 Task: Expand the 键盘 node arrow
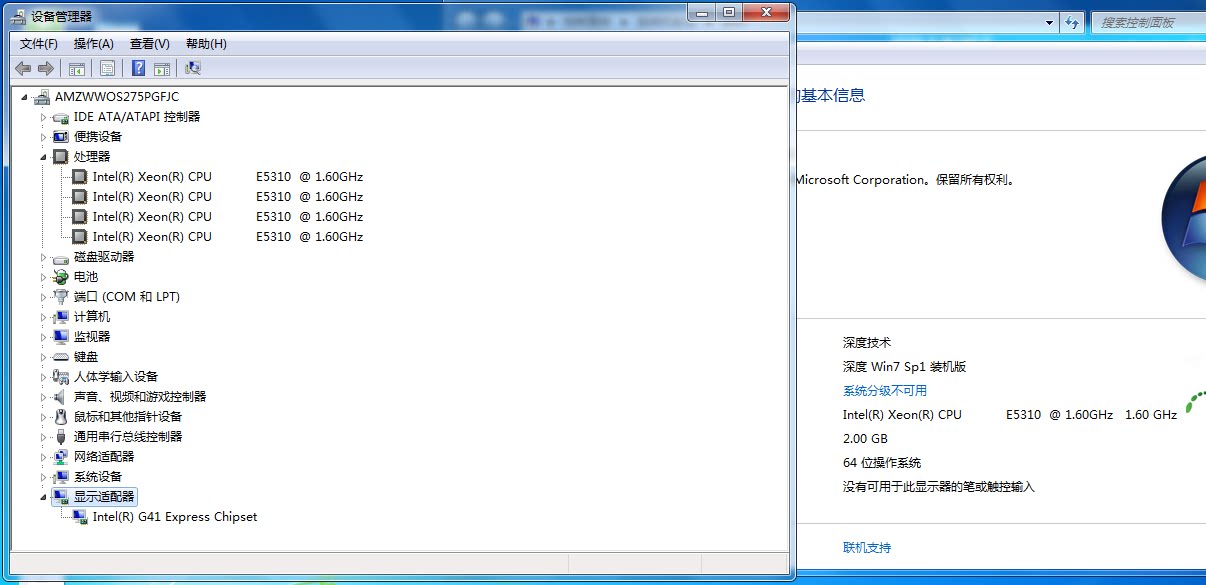tap(43, 357)
